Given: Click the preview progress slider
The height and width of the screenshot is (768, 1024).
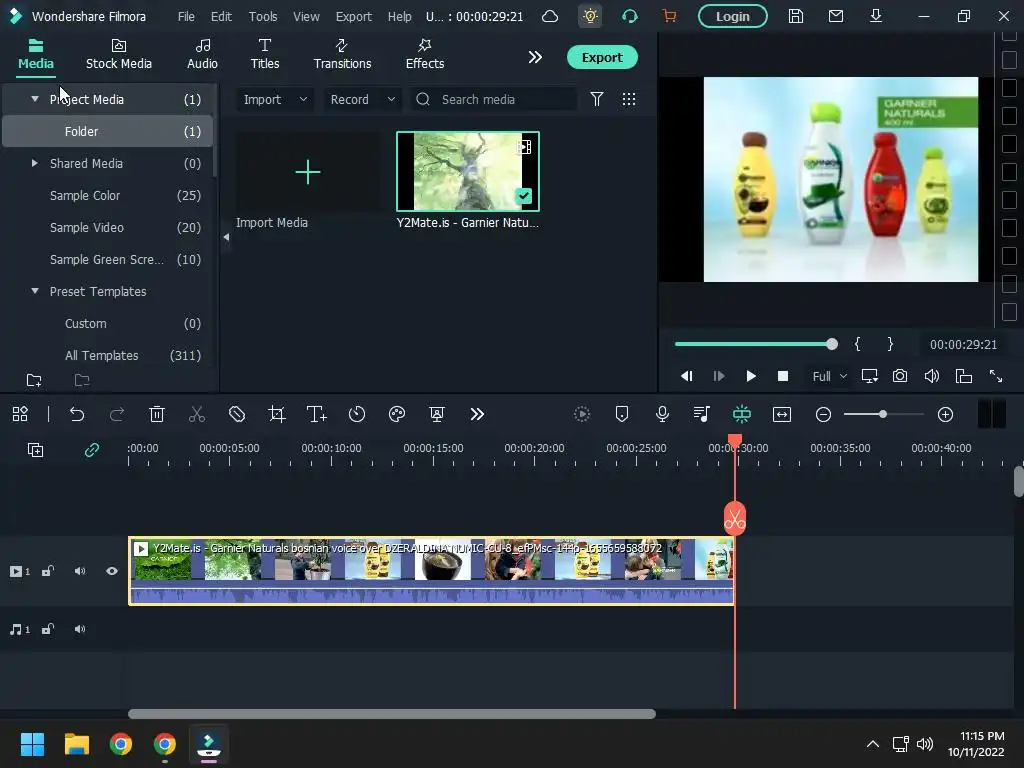Looking at the screenshot, I should pyautogui.click(x=756, y=344).
